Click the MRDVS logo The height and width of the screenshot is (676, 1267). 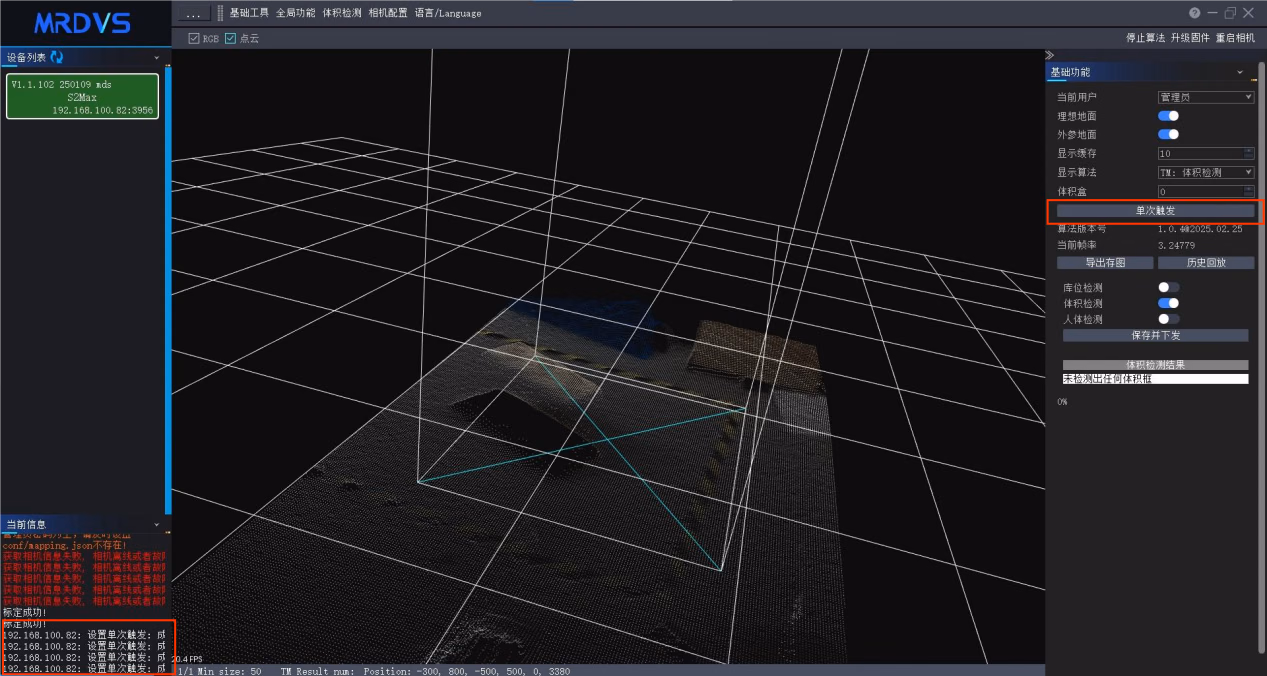click(x=82, y=22)
